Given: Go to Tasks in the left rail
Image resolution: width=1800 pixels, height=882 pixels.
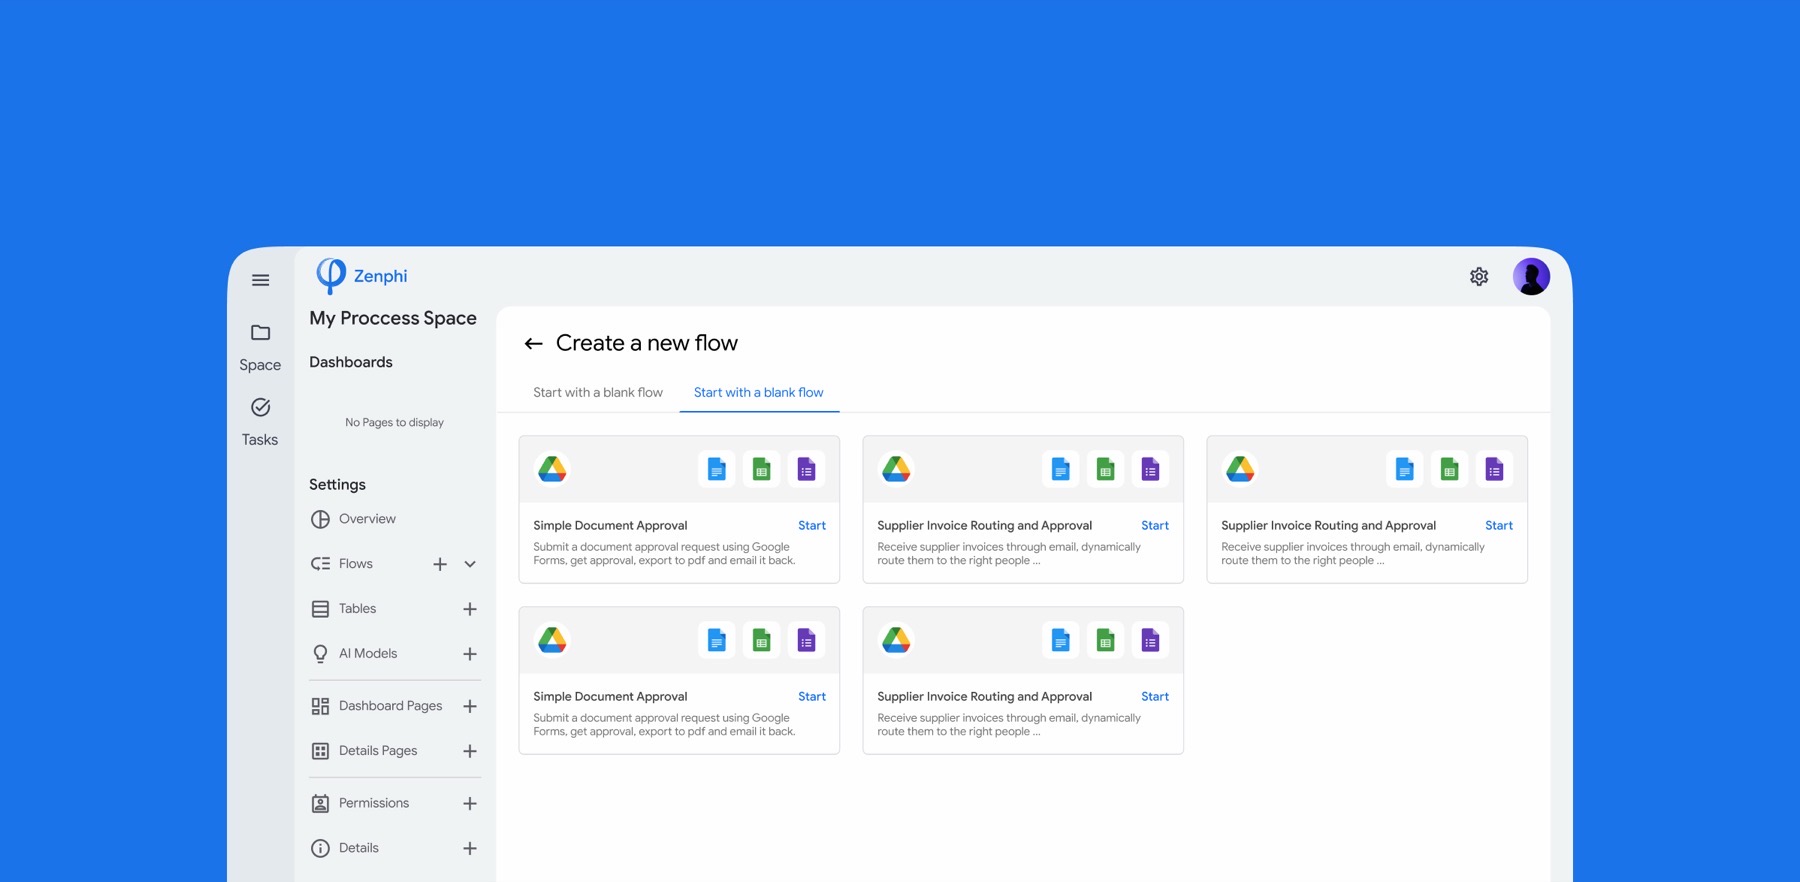Looking at the screenshot, I should tap(260, 422).
